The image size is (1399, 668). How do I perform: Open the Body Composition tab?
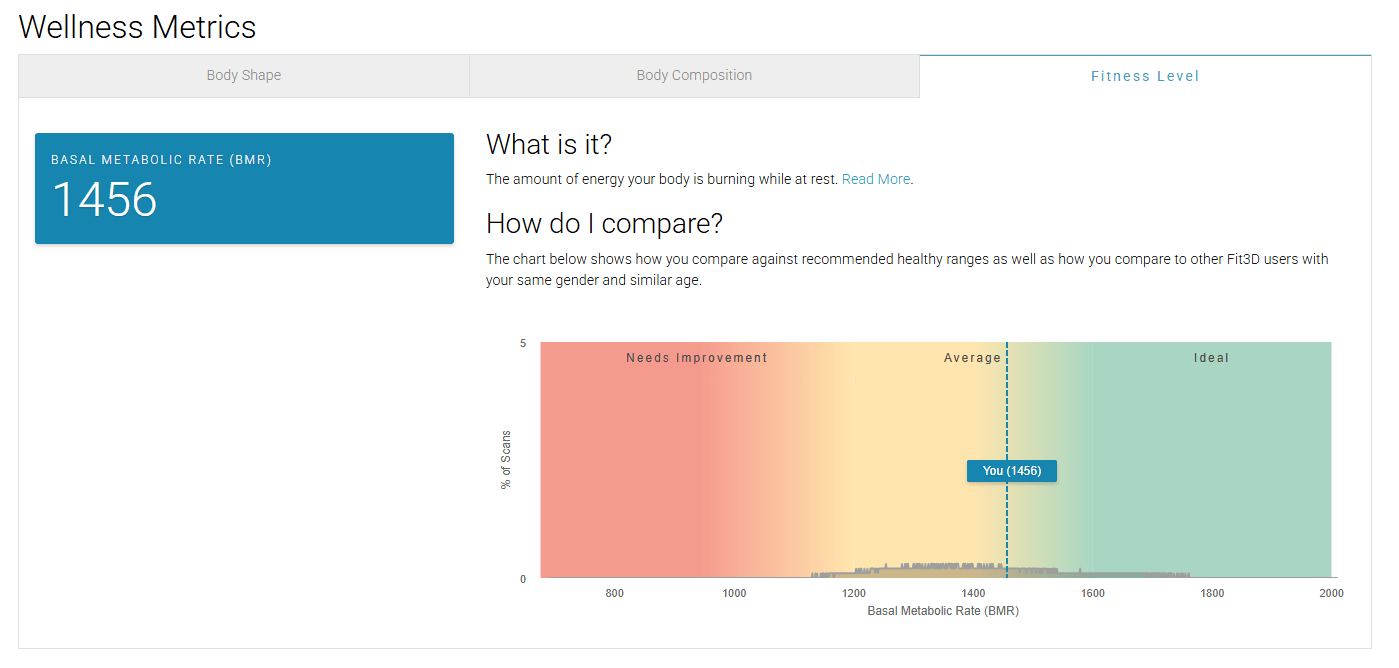point(694,76)
